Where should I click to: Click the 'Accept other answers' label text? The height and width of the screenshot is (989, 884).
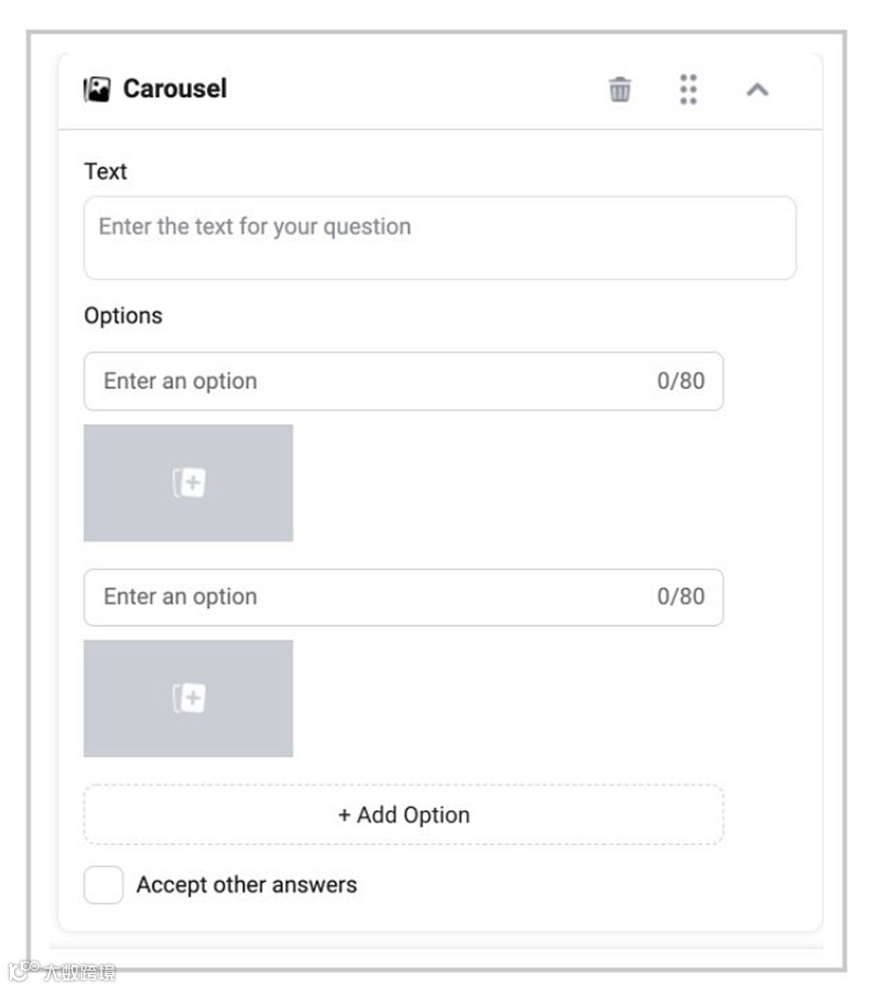point(246,885)
